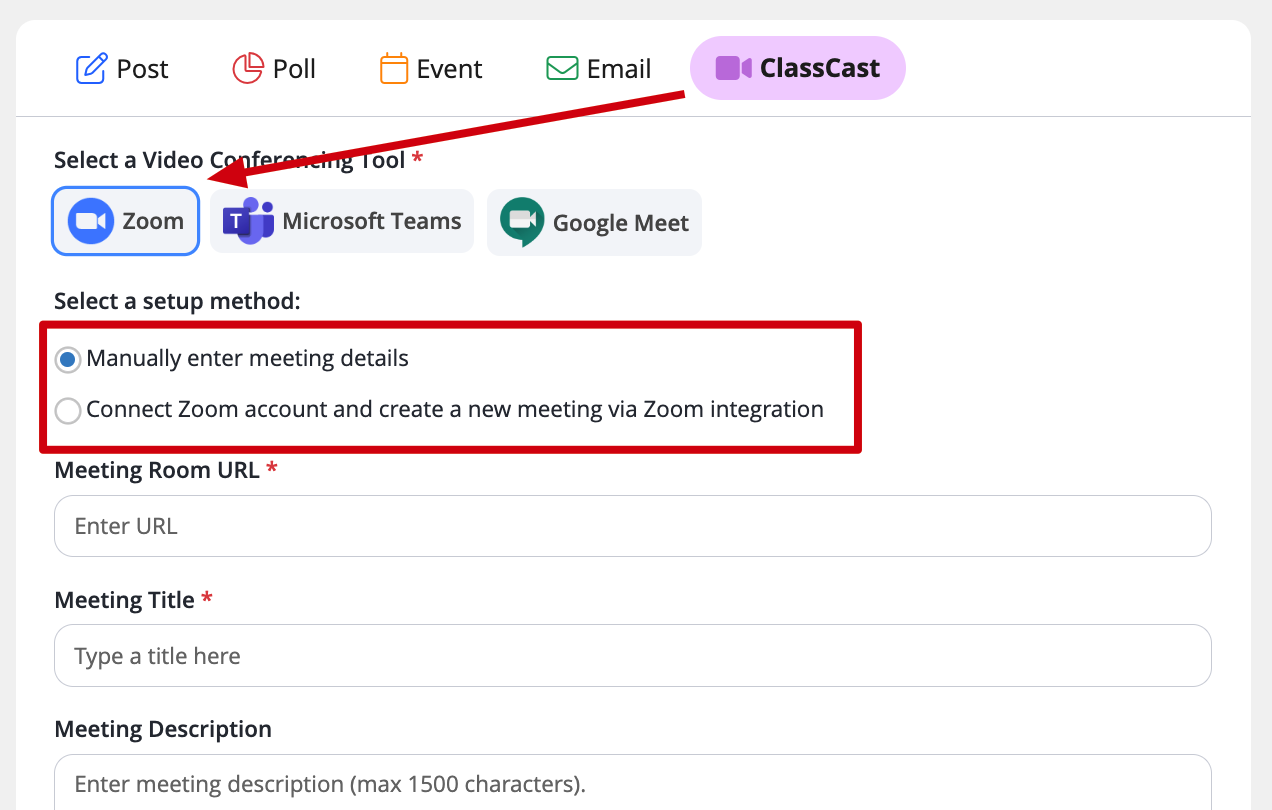This screenshot has width=1272, height=810.
Task: Click the pencil icon beside Post
Action: coord(91,69)
